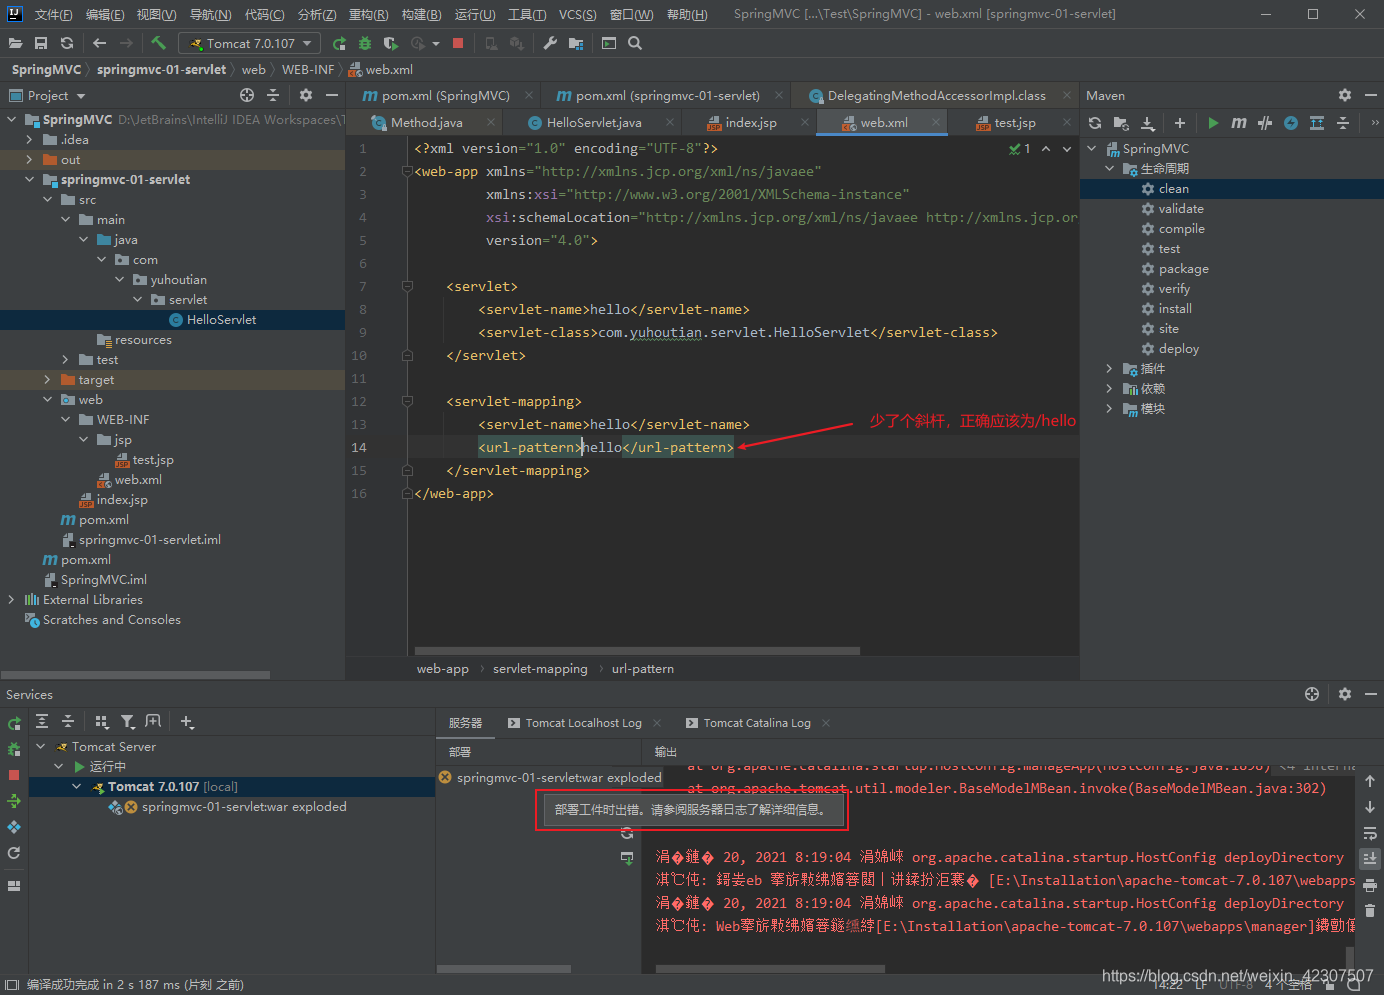Click the green Run Maven Build icon
Image resolution: width=1384 pixels, height=995 pixels.
coord(1213,123)
